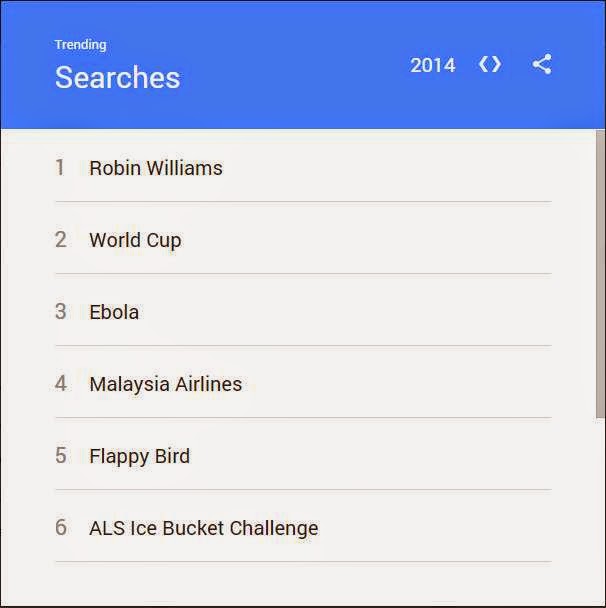Click the 2014 year label

pyautogui.click(x=432, y=66)
